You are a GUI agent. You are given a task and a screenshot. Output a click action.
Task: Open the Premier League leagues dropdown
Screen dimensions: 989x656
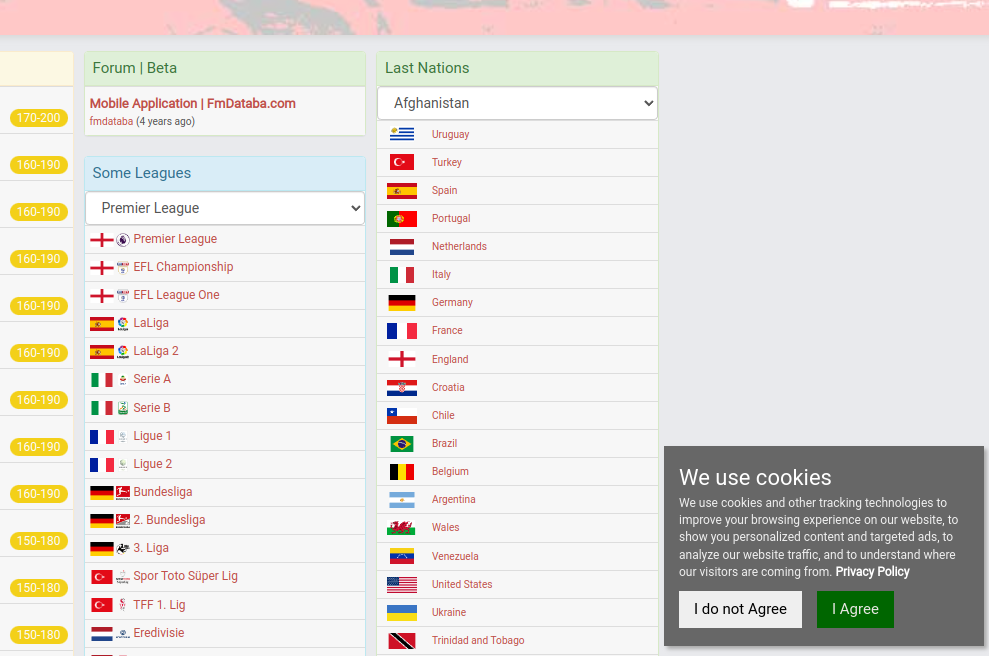[x=225, y=208]
